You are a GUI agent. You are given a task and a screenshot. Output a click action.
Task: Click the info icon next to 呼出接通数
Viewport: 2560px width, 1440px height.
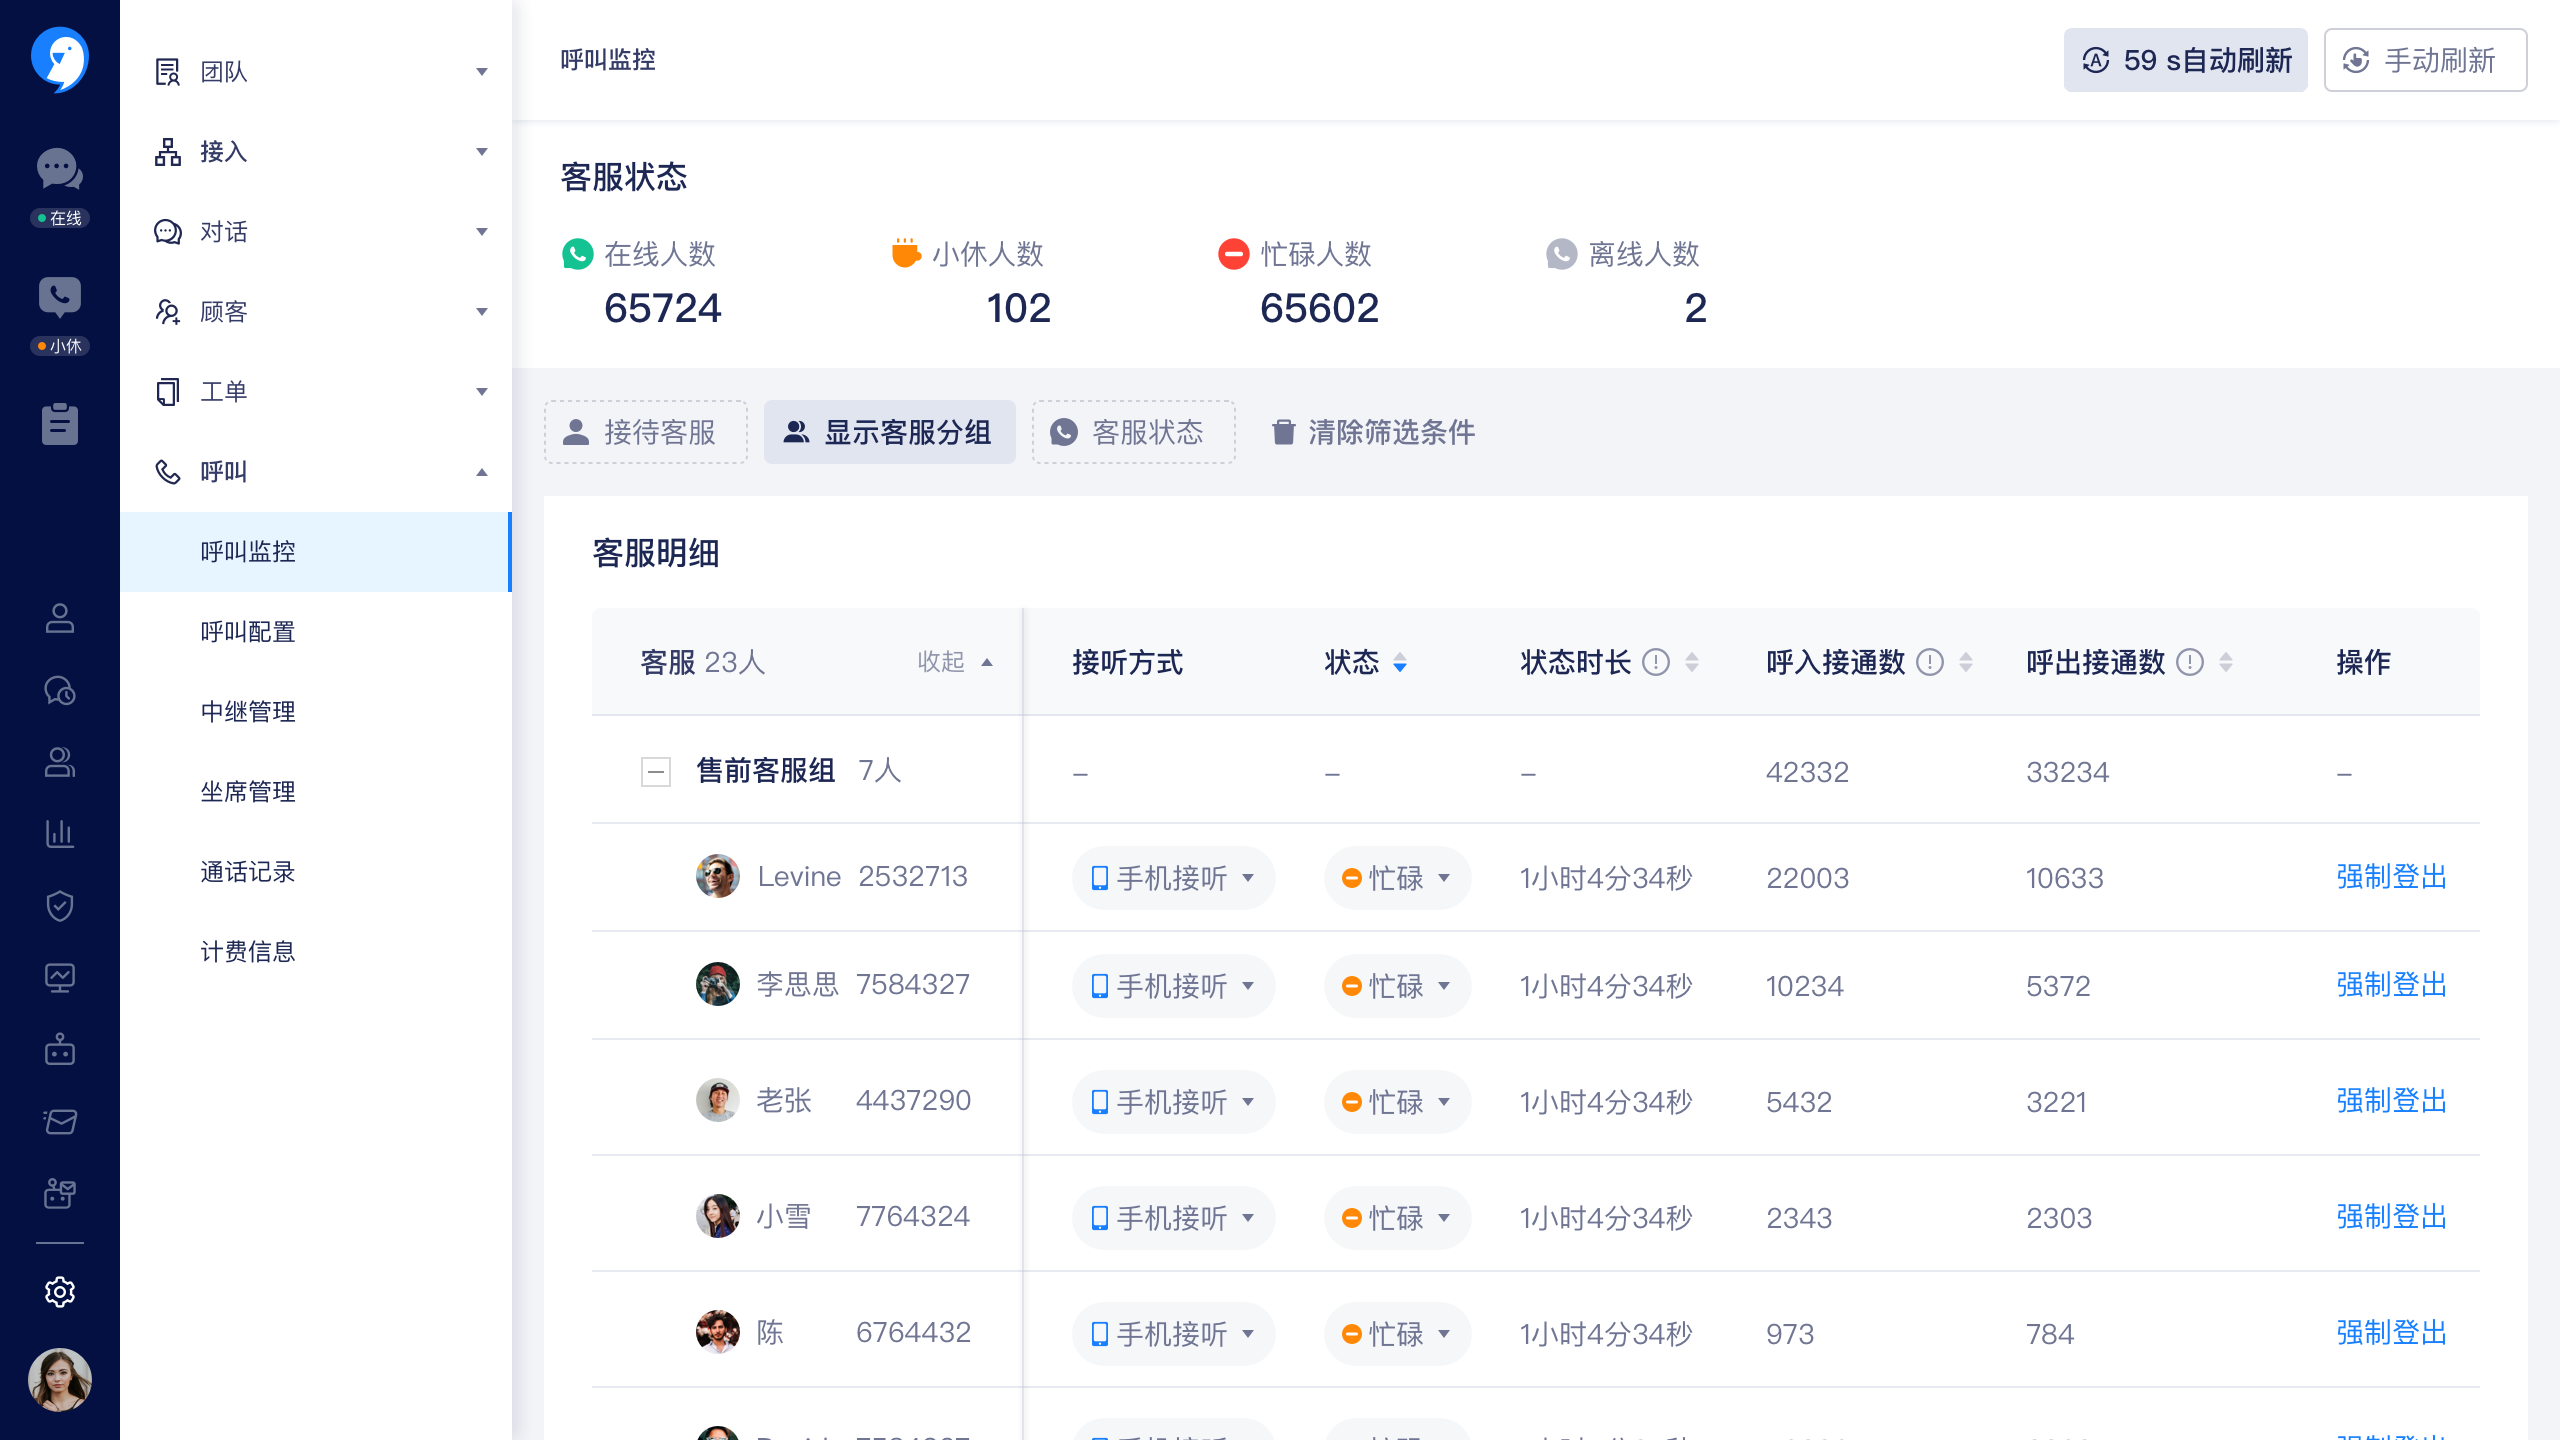(x=2190, y=662)
